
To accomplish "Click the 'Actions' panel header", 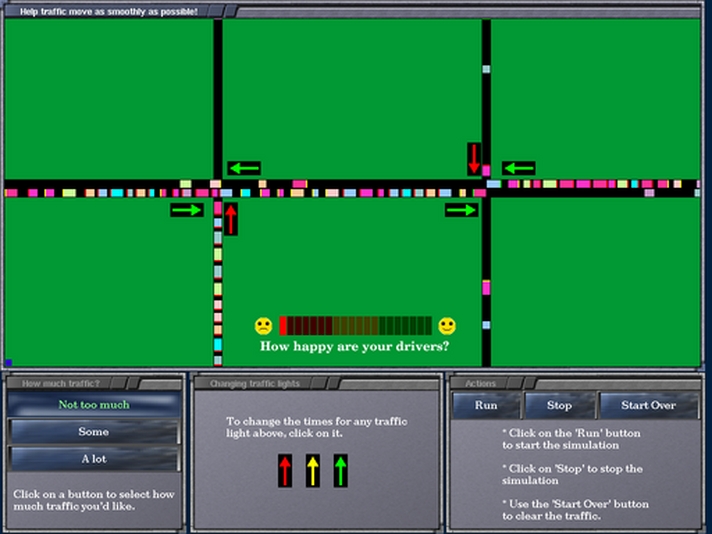I will click(481, 383).
